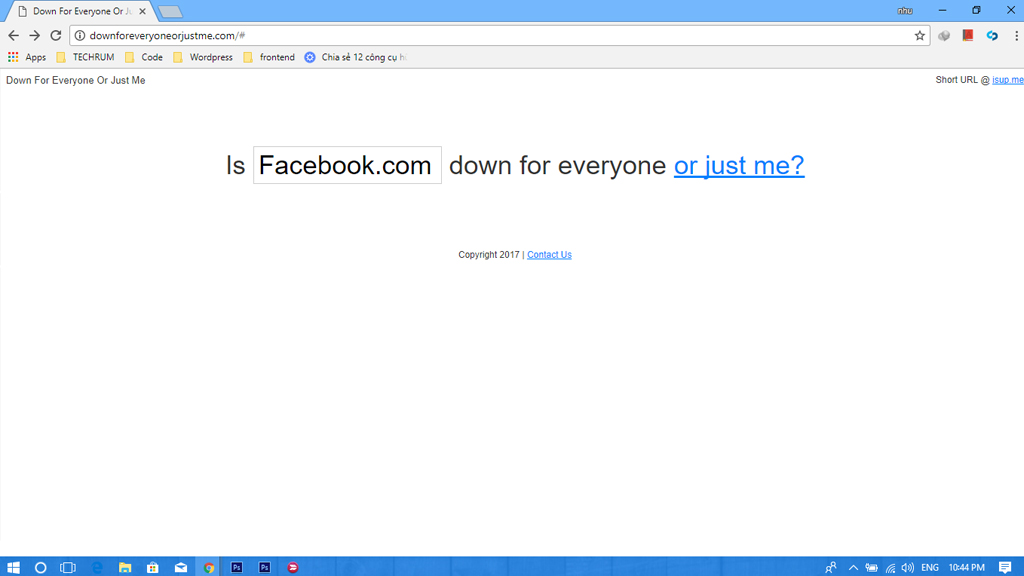Launch Microsoft Edge from the taskbar
Screen dimensions: 1024x576
[97, 568]
